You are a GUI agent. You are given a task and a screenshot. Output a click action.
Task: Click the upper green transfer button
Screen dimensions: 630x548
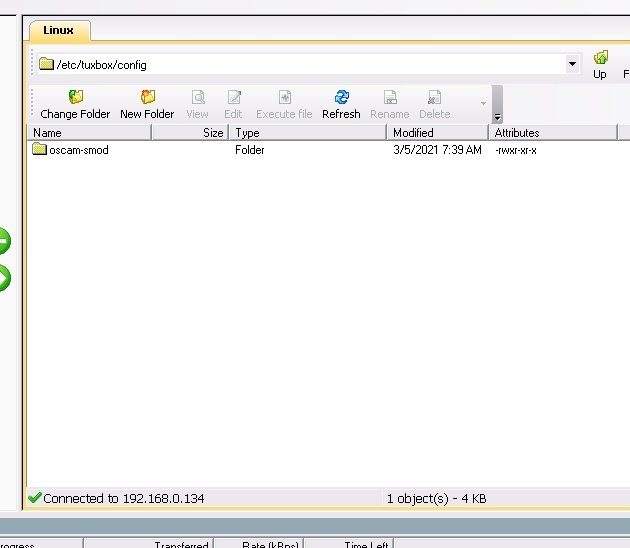point(3,241)
